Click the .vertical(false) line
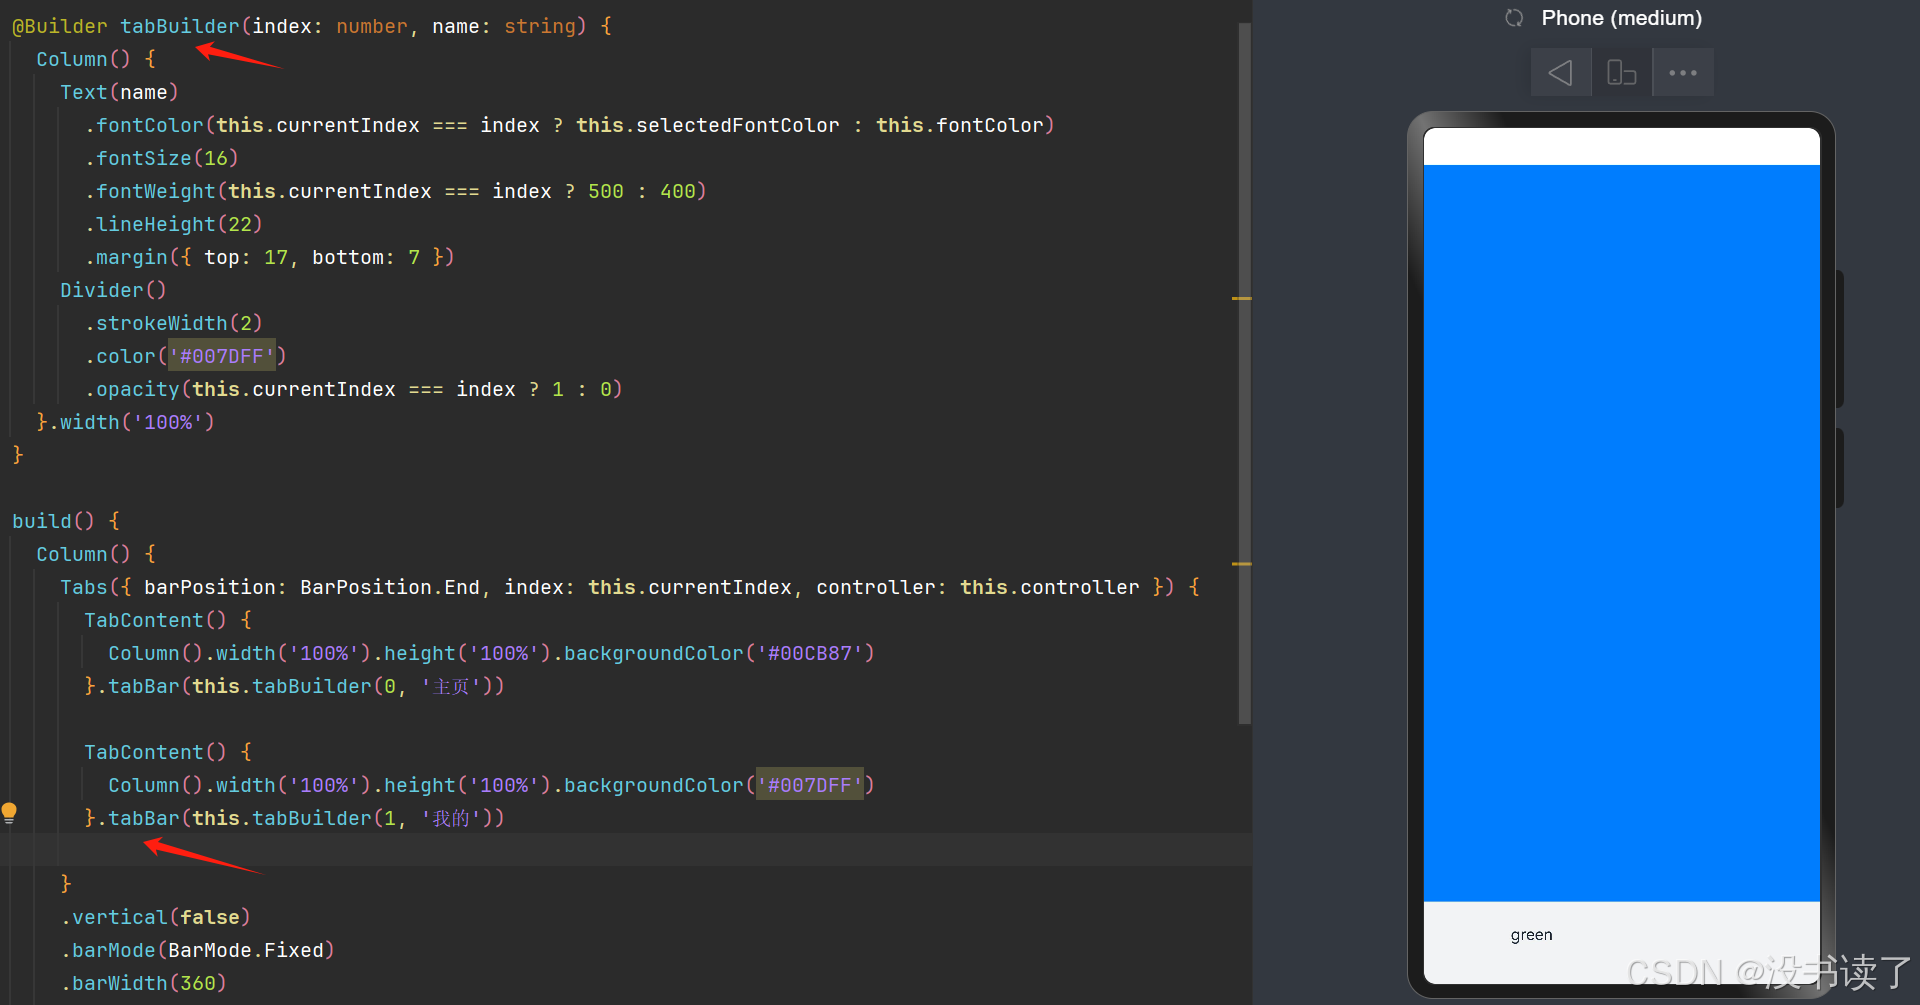Image resolution: width=1920 pixels, height=1005 pixels. (x=156, y=917)
